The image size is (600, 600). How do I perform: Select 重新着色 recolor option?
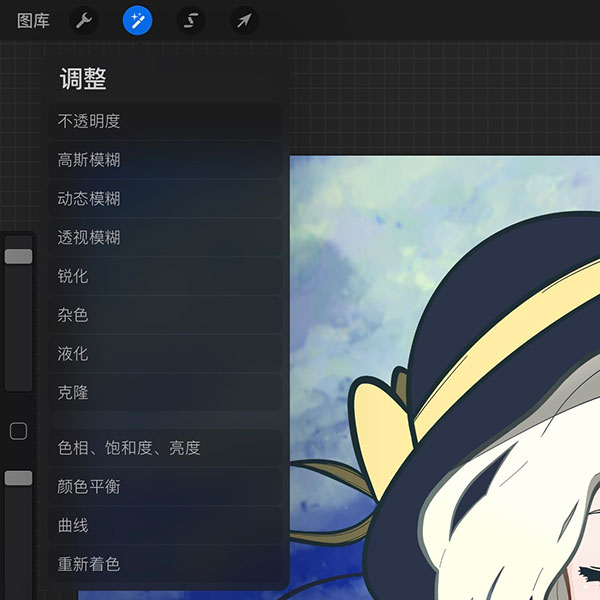pos(165,564)
